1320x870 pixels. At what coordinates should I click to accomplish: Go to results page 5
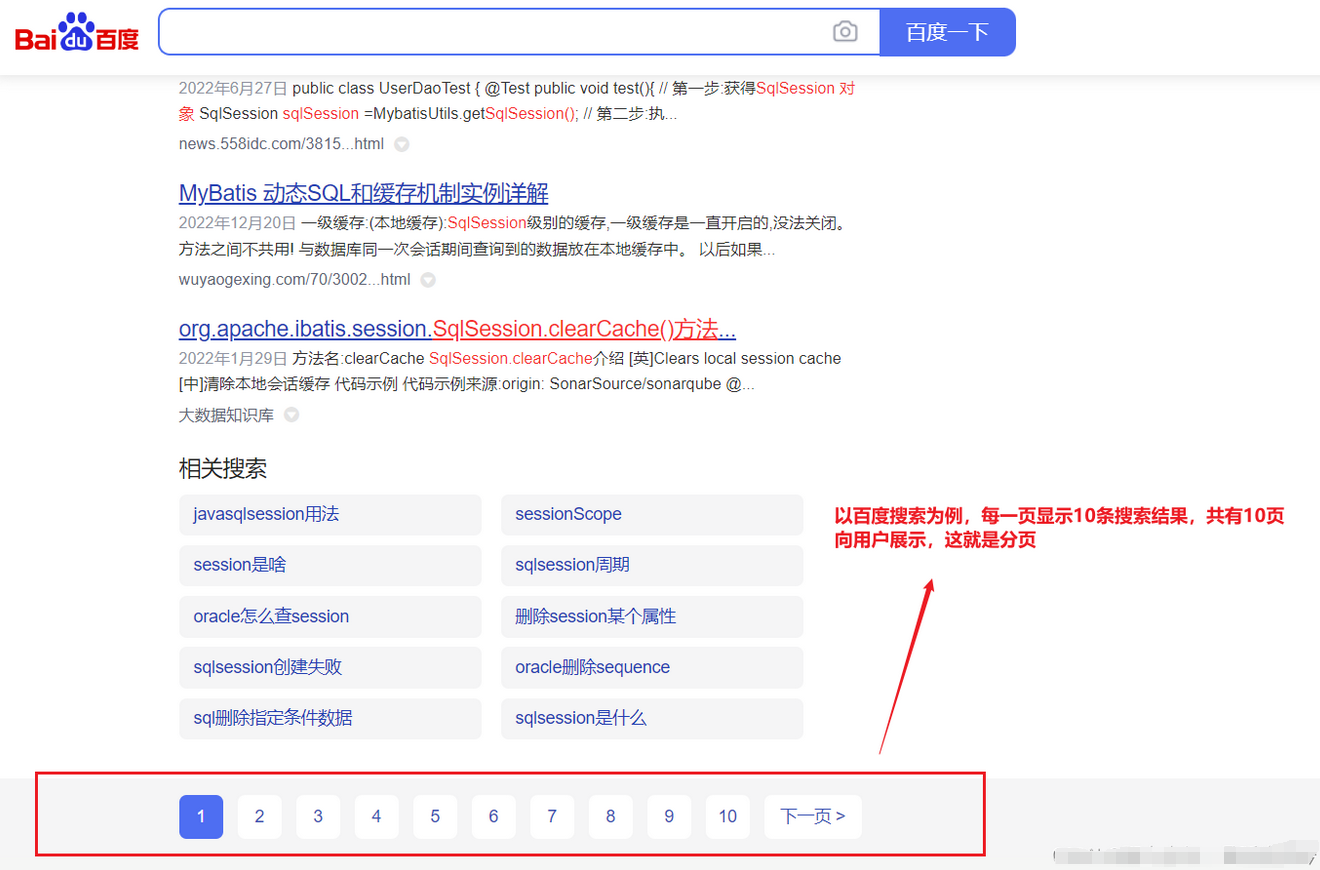coord(435,817)
